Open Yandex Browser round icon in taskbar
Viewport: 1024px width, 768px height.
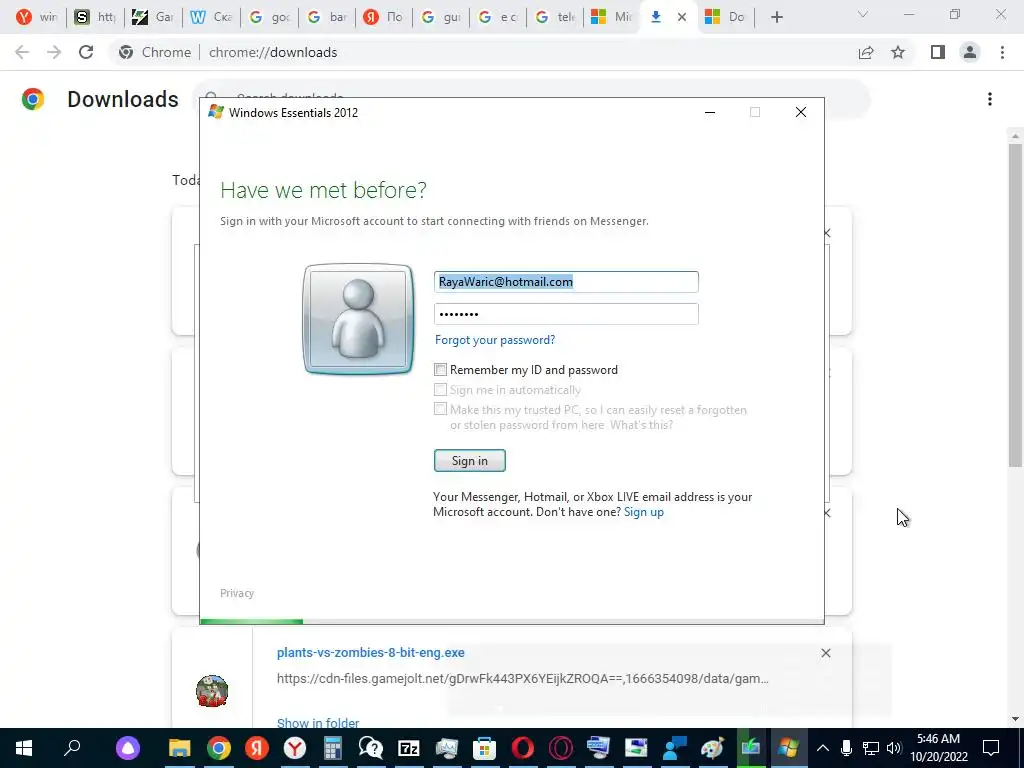click(x=295, y=748)
